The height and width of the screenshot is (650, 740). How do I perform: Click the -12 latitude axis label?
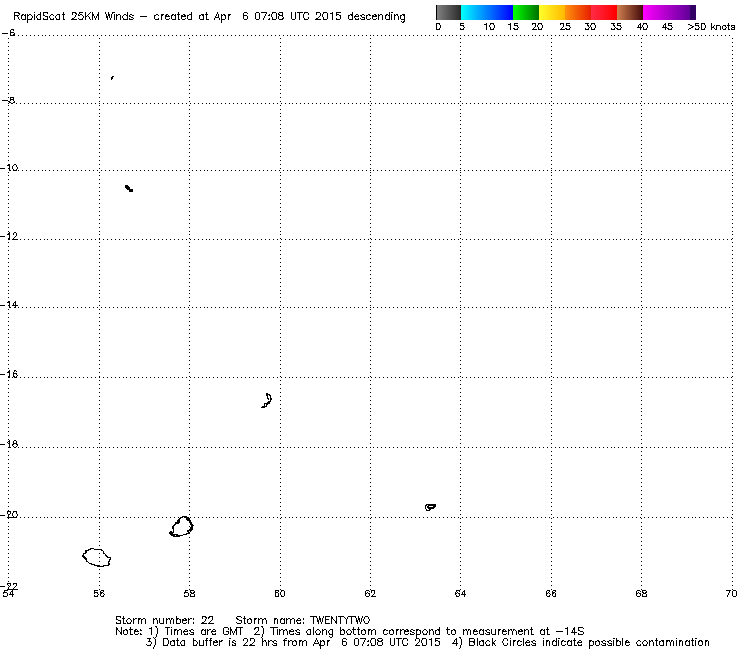pyautogui.click(x=9, y=236)
